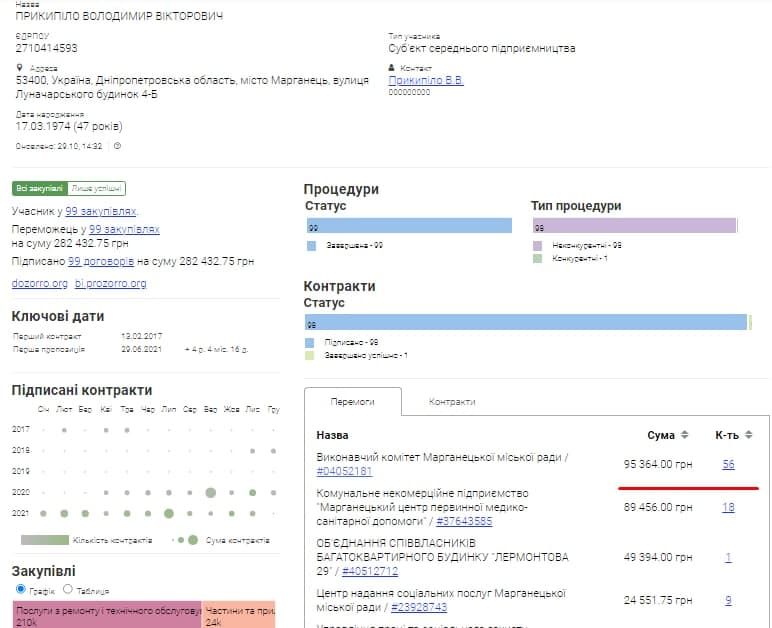The width and height of the screenshot is (772, 628).
Task: Open organization code #04052181 link
Action: [x=344, y=471]
